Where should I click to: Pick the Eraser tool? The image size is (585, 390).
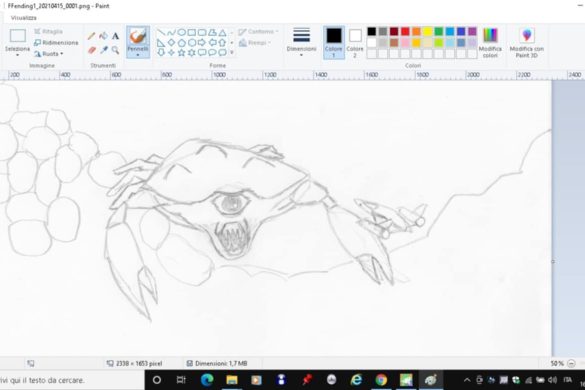(x=91, y=50)
